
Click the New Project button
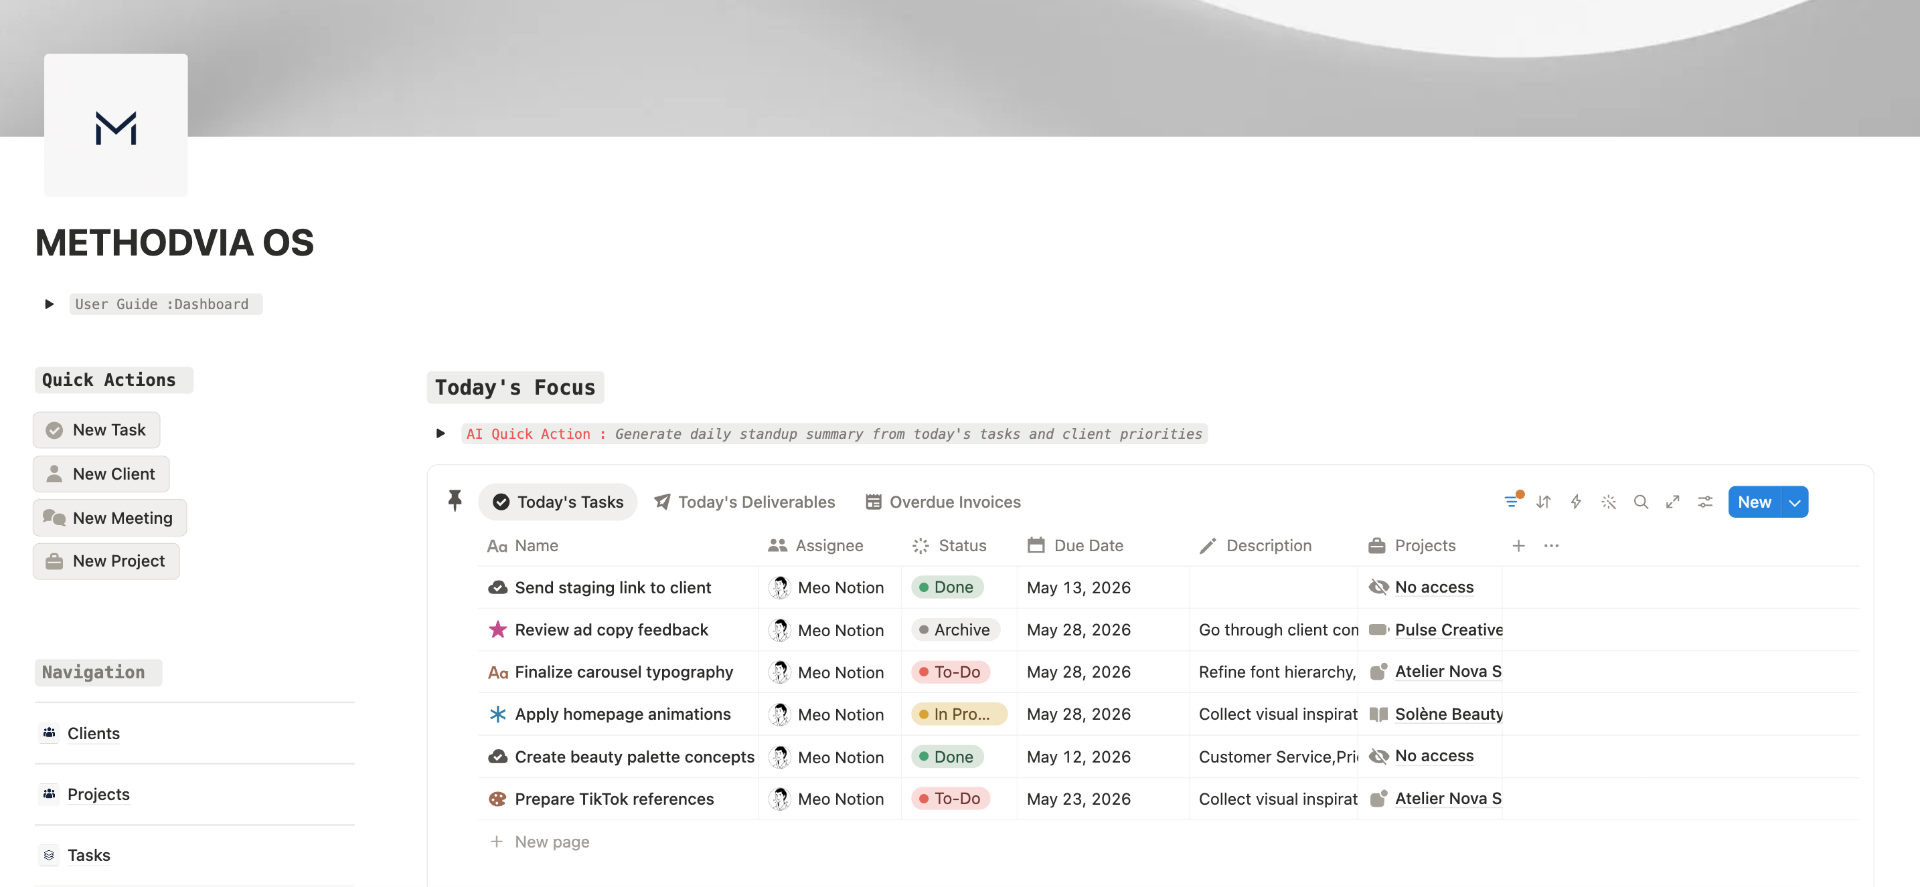[107, 561]
